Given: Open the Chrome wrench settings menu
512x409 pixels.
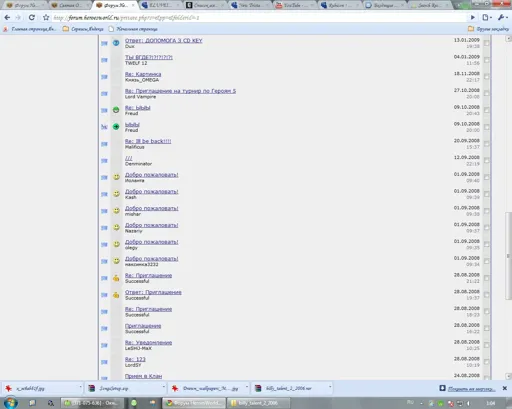Looking at the screenshot, I should [x=502, y=17].
